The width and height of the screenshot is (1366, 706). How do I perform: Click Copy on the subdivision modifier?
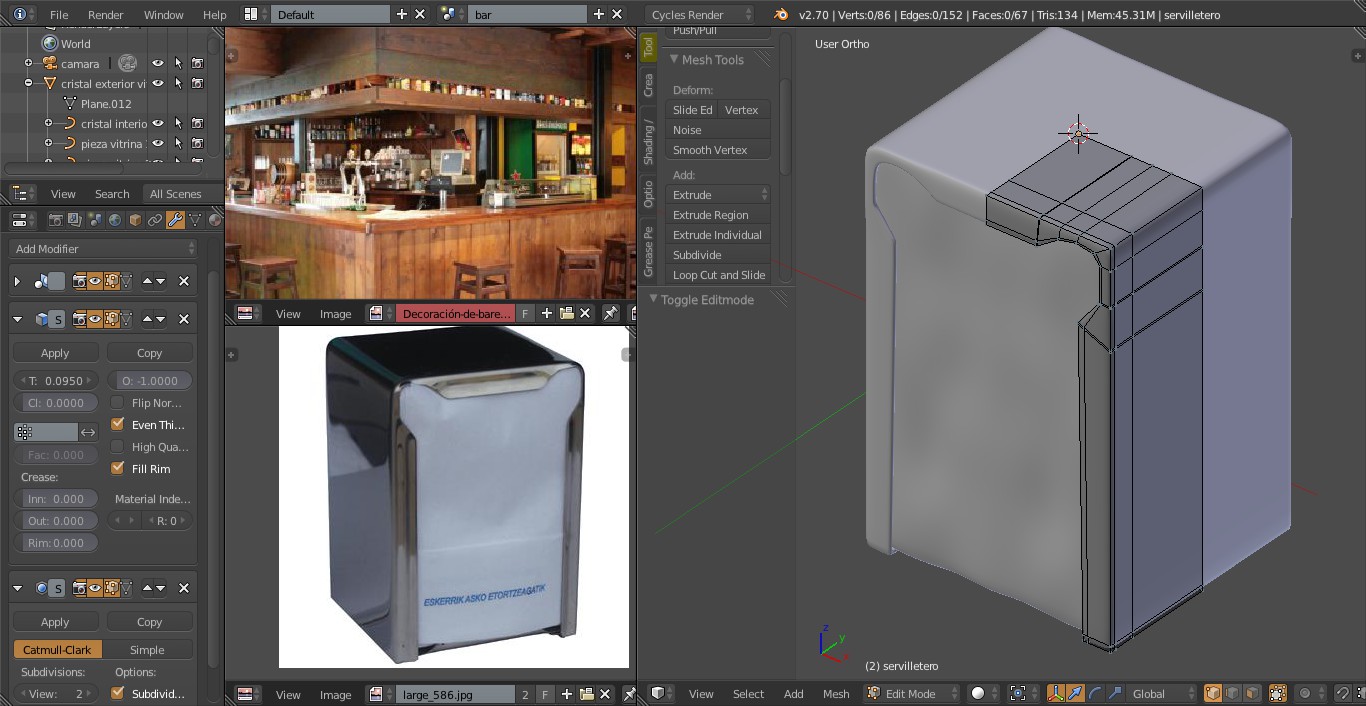tap(149, 621)
